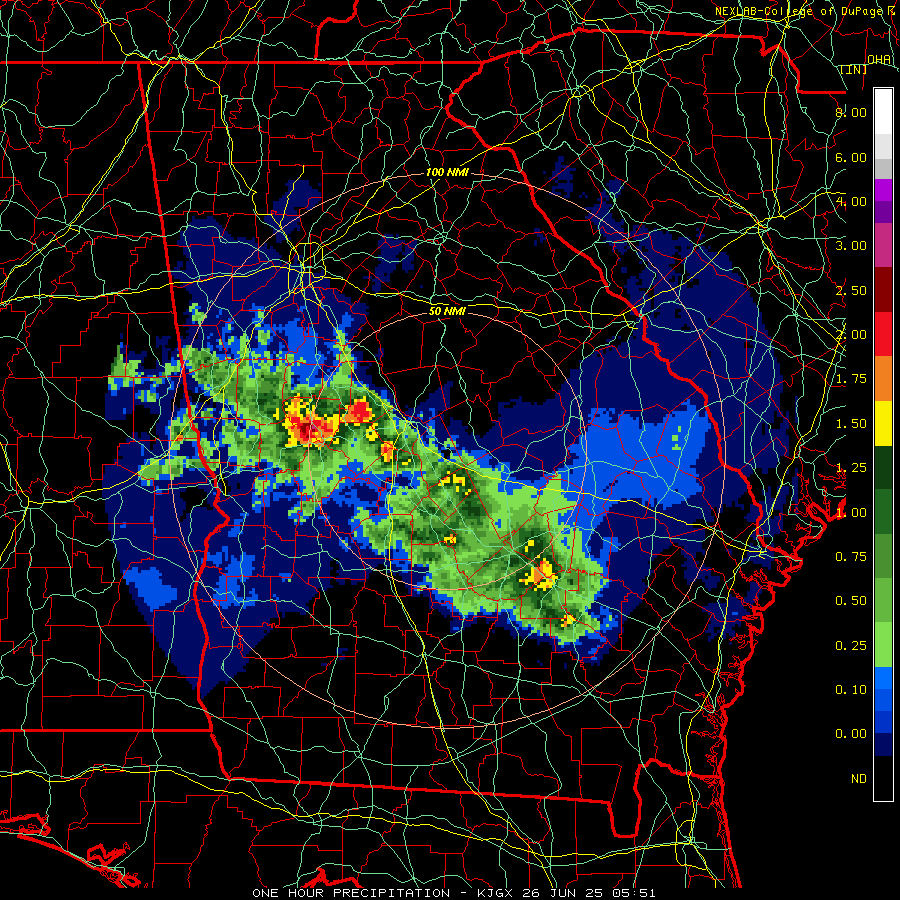Click the 3.00 legend value
Screen dimensions: 900x900
pos(851,246)
